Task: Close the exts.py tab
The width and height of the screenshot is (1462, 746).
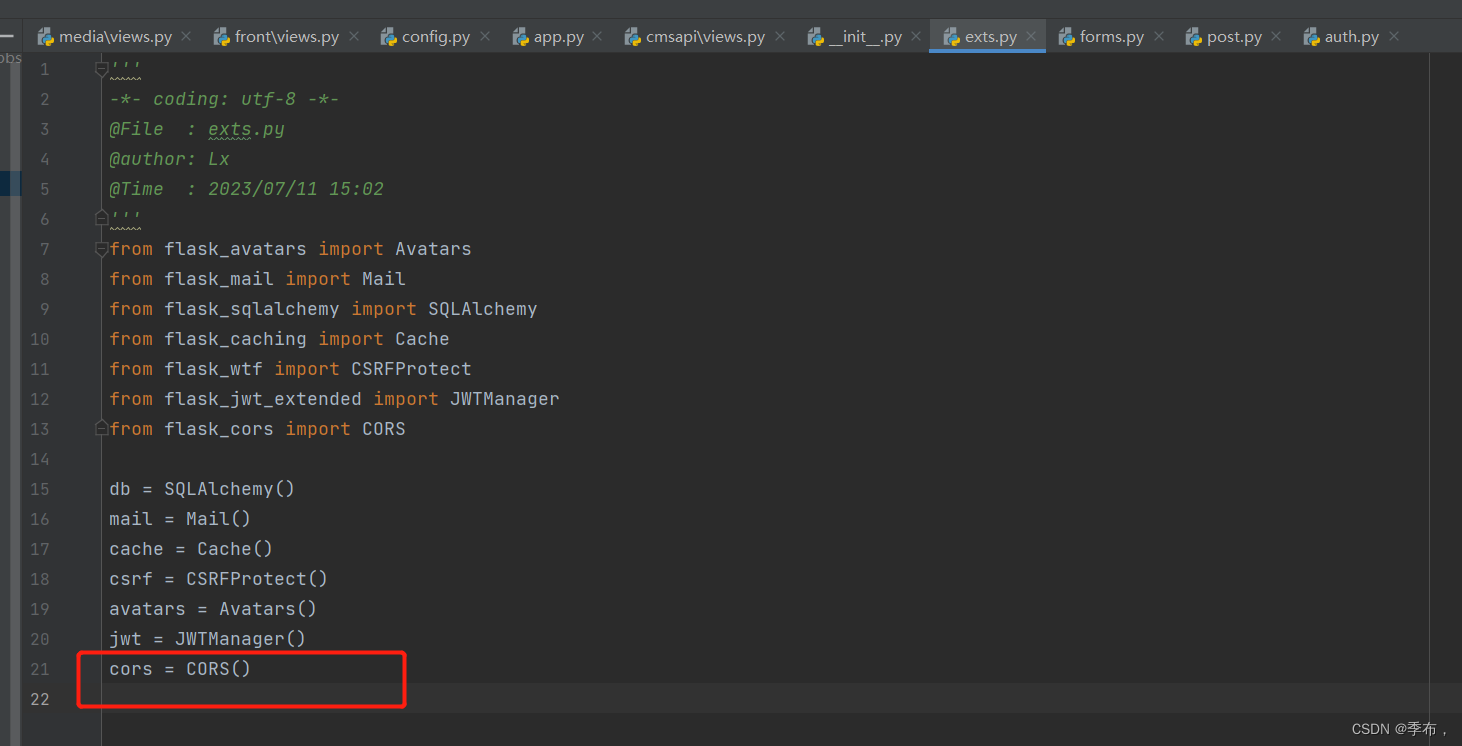Action: [x=1031, y=36]
